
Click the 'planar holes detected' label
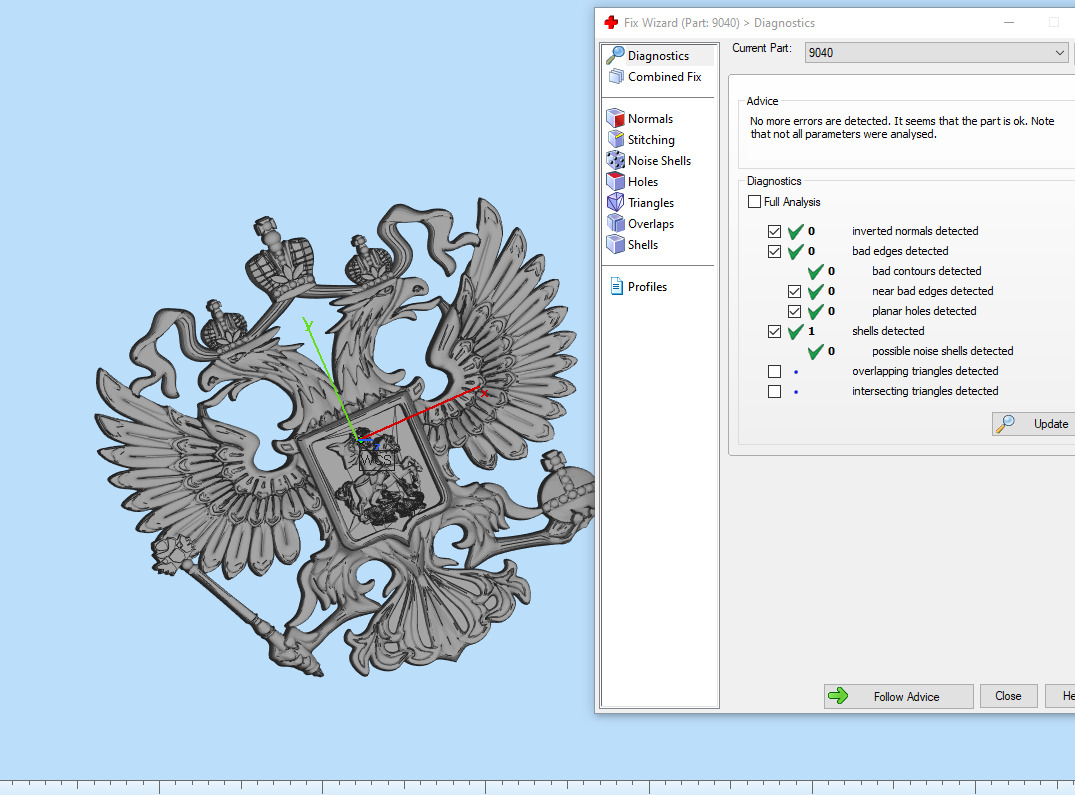924,311
